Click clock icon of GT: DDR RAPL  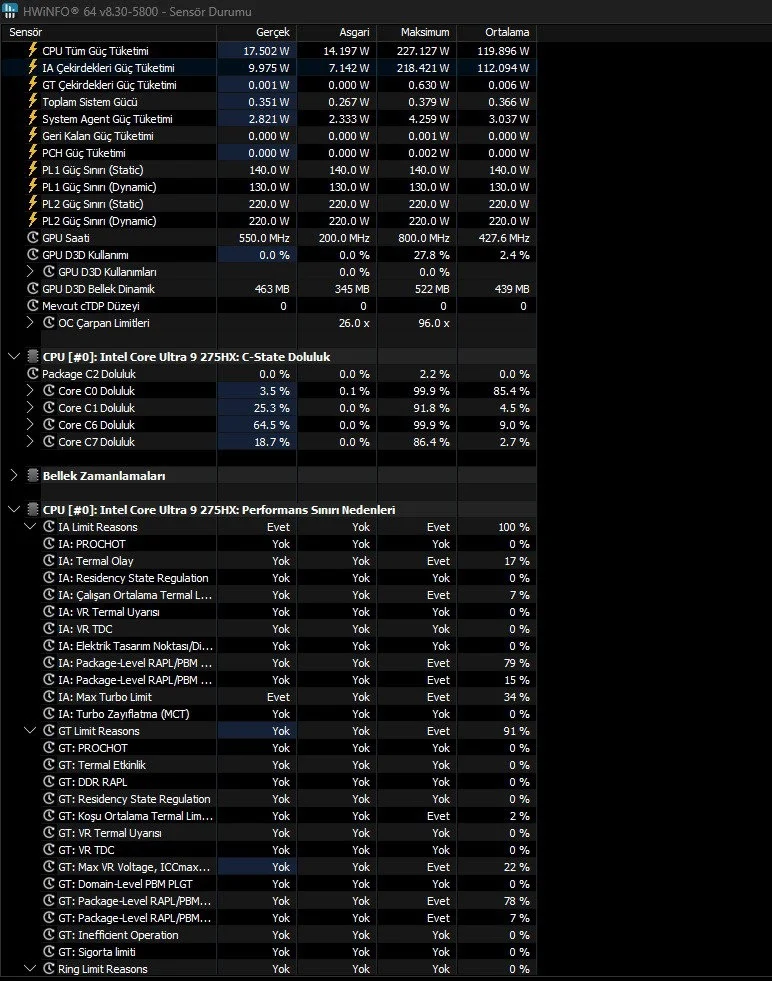(49, 781)
